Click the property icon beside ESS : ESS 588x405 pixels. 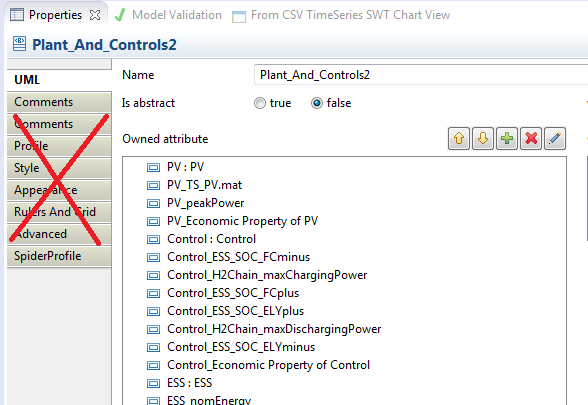coord(153,383)
